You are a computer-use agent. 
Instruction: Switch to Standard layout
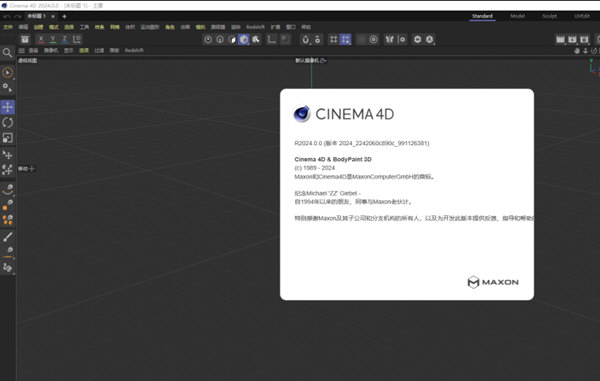482,16
